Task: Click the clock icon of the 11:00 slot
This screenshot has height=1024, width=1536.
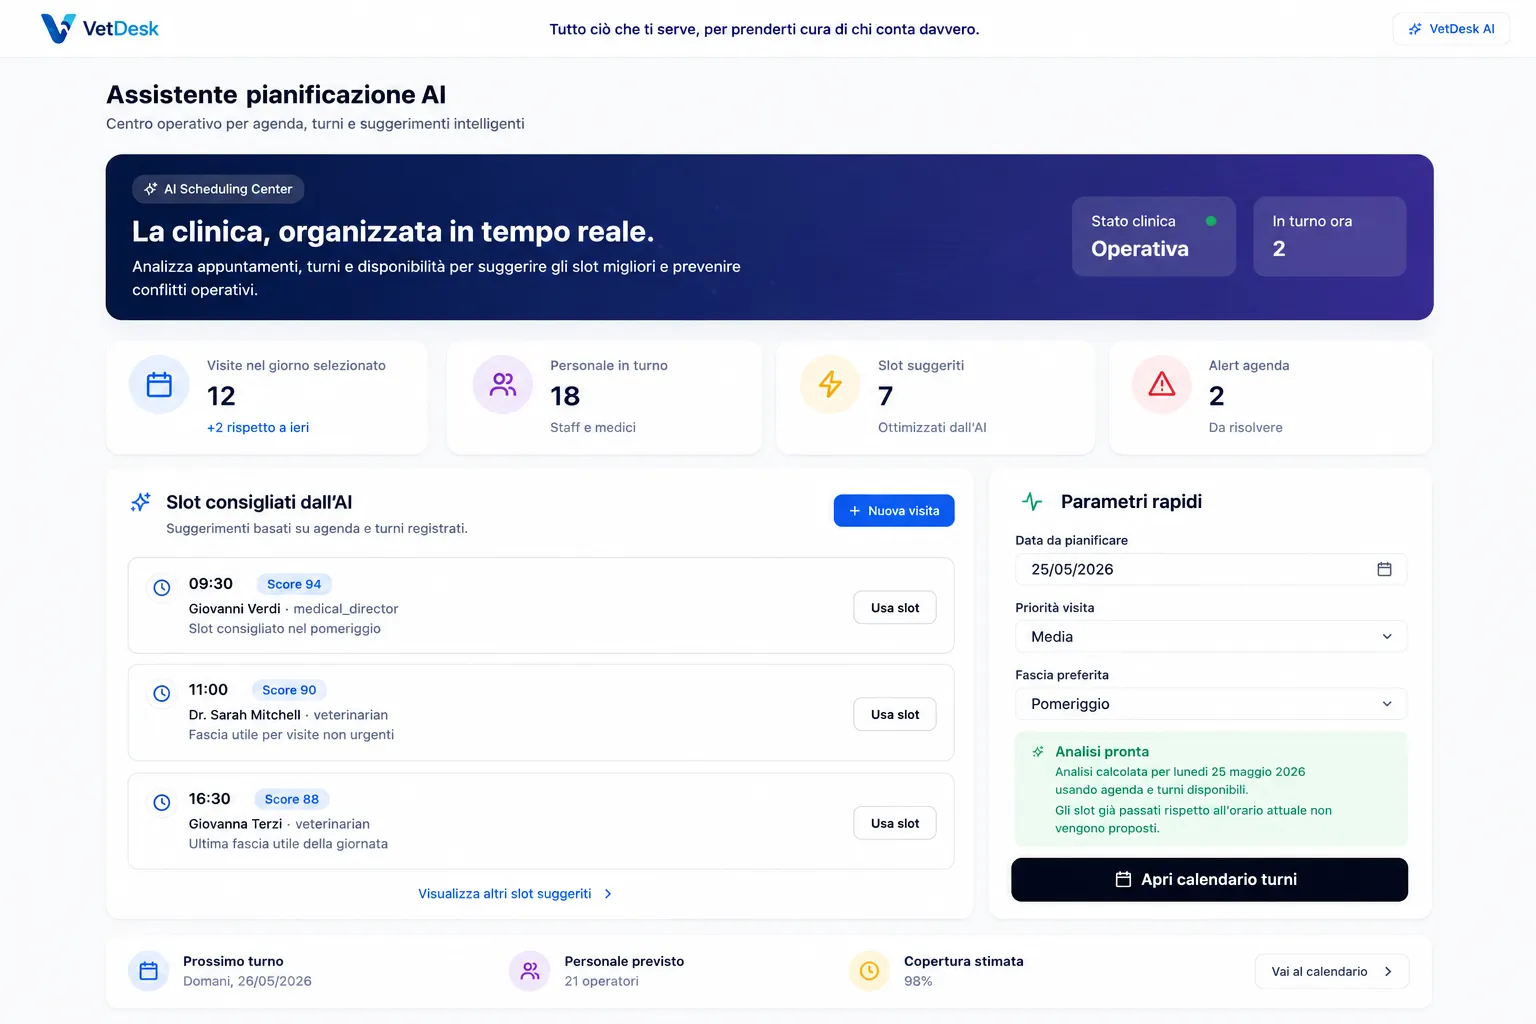Action: pos(161,693)
